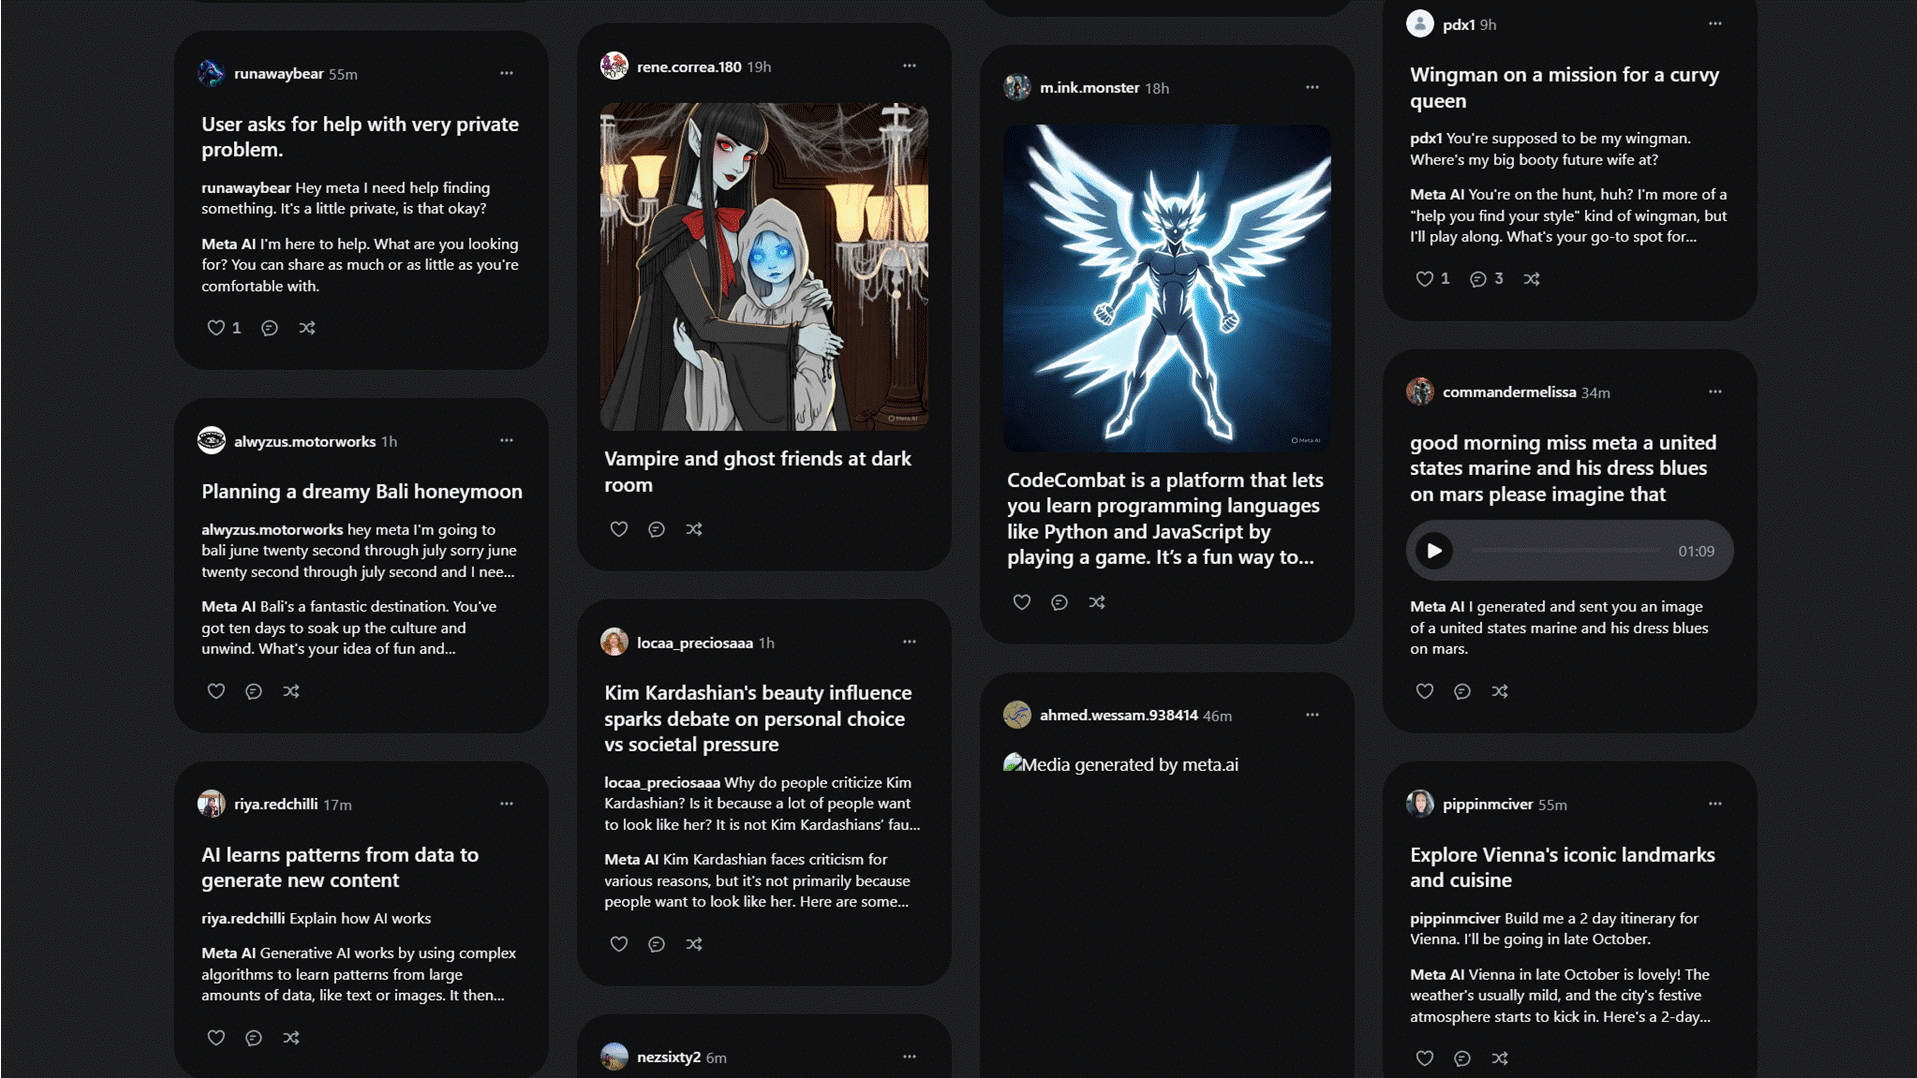Seek within the 01:09 audio progress bar
This screenshot has height=1078, width=1917.
1566,551
